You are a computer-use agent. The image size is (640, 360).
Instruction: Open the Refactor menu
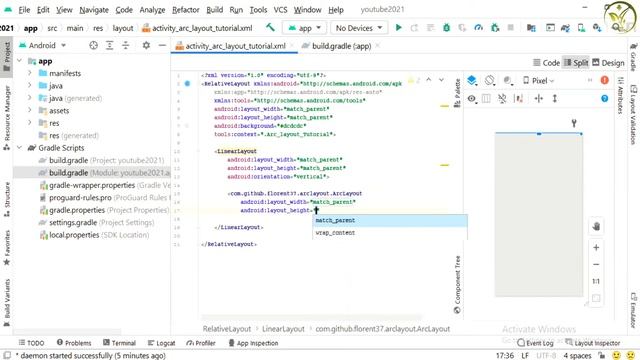point(185,9)
